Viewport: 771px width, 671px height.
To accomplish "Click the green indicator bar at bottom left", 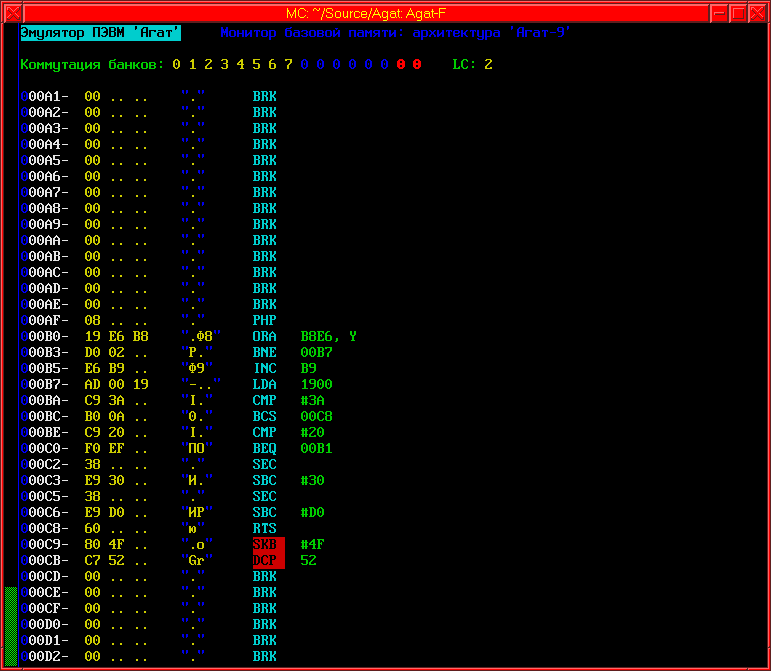I will pos(11,626).
